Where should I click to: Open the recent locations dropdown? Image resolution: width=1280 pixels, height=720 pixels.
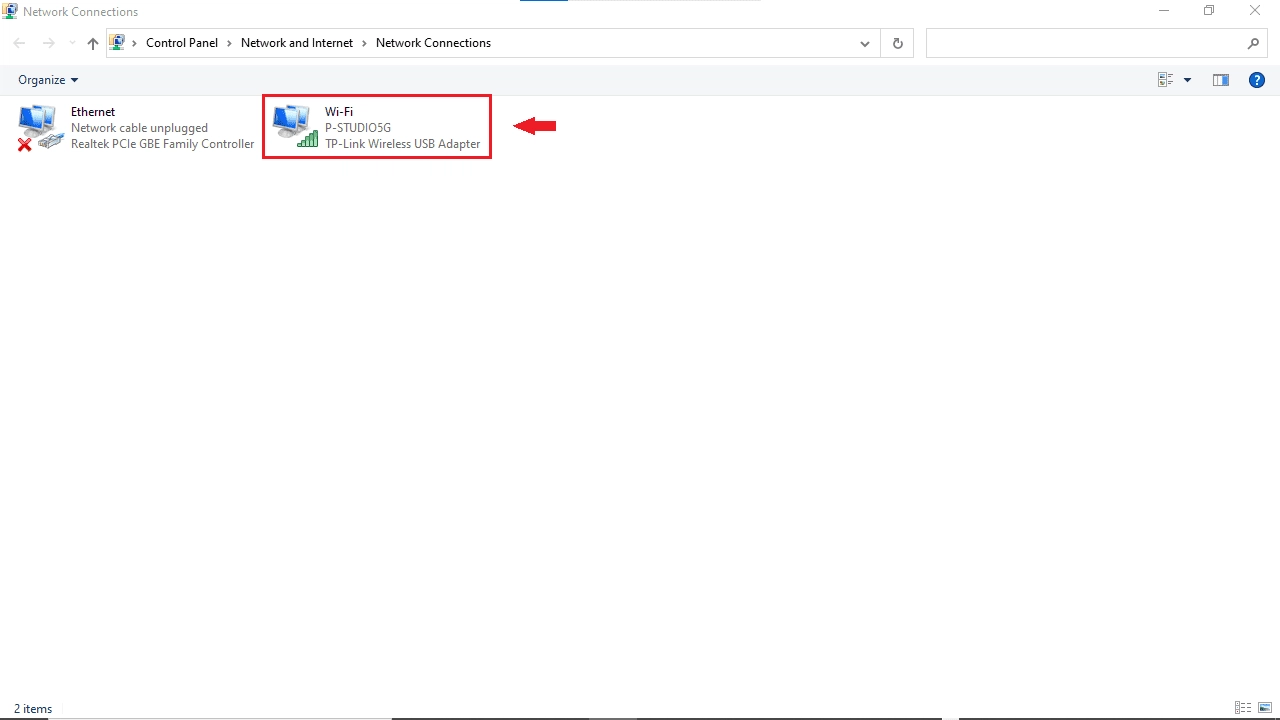71,43
